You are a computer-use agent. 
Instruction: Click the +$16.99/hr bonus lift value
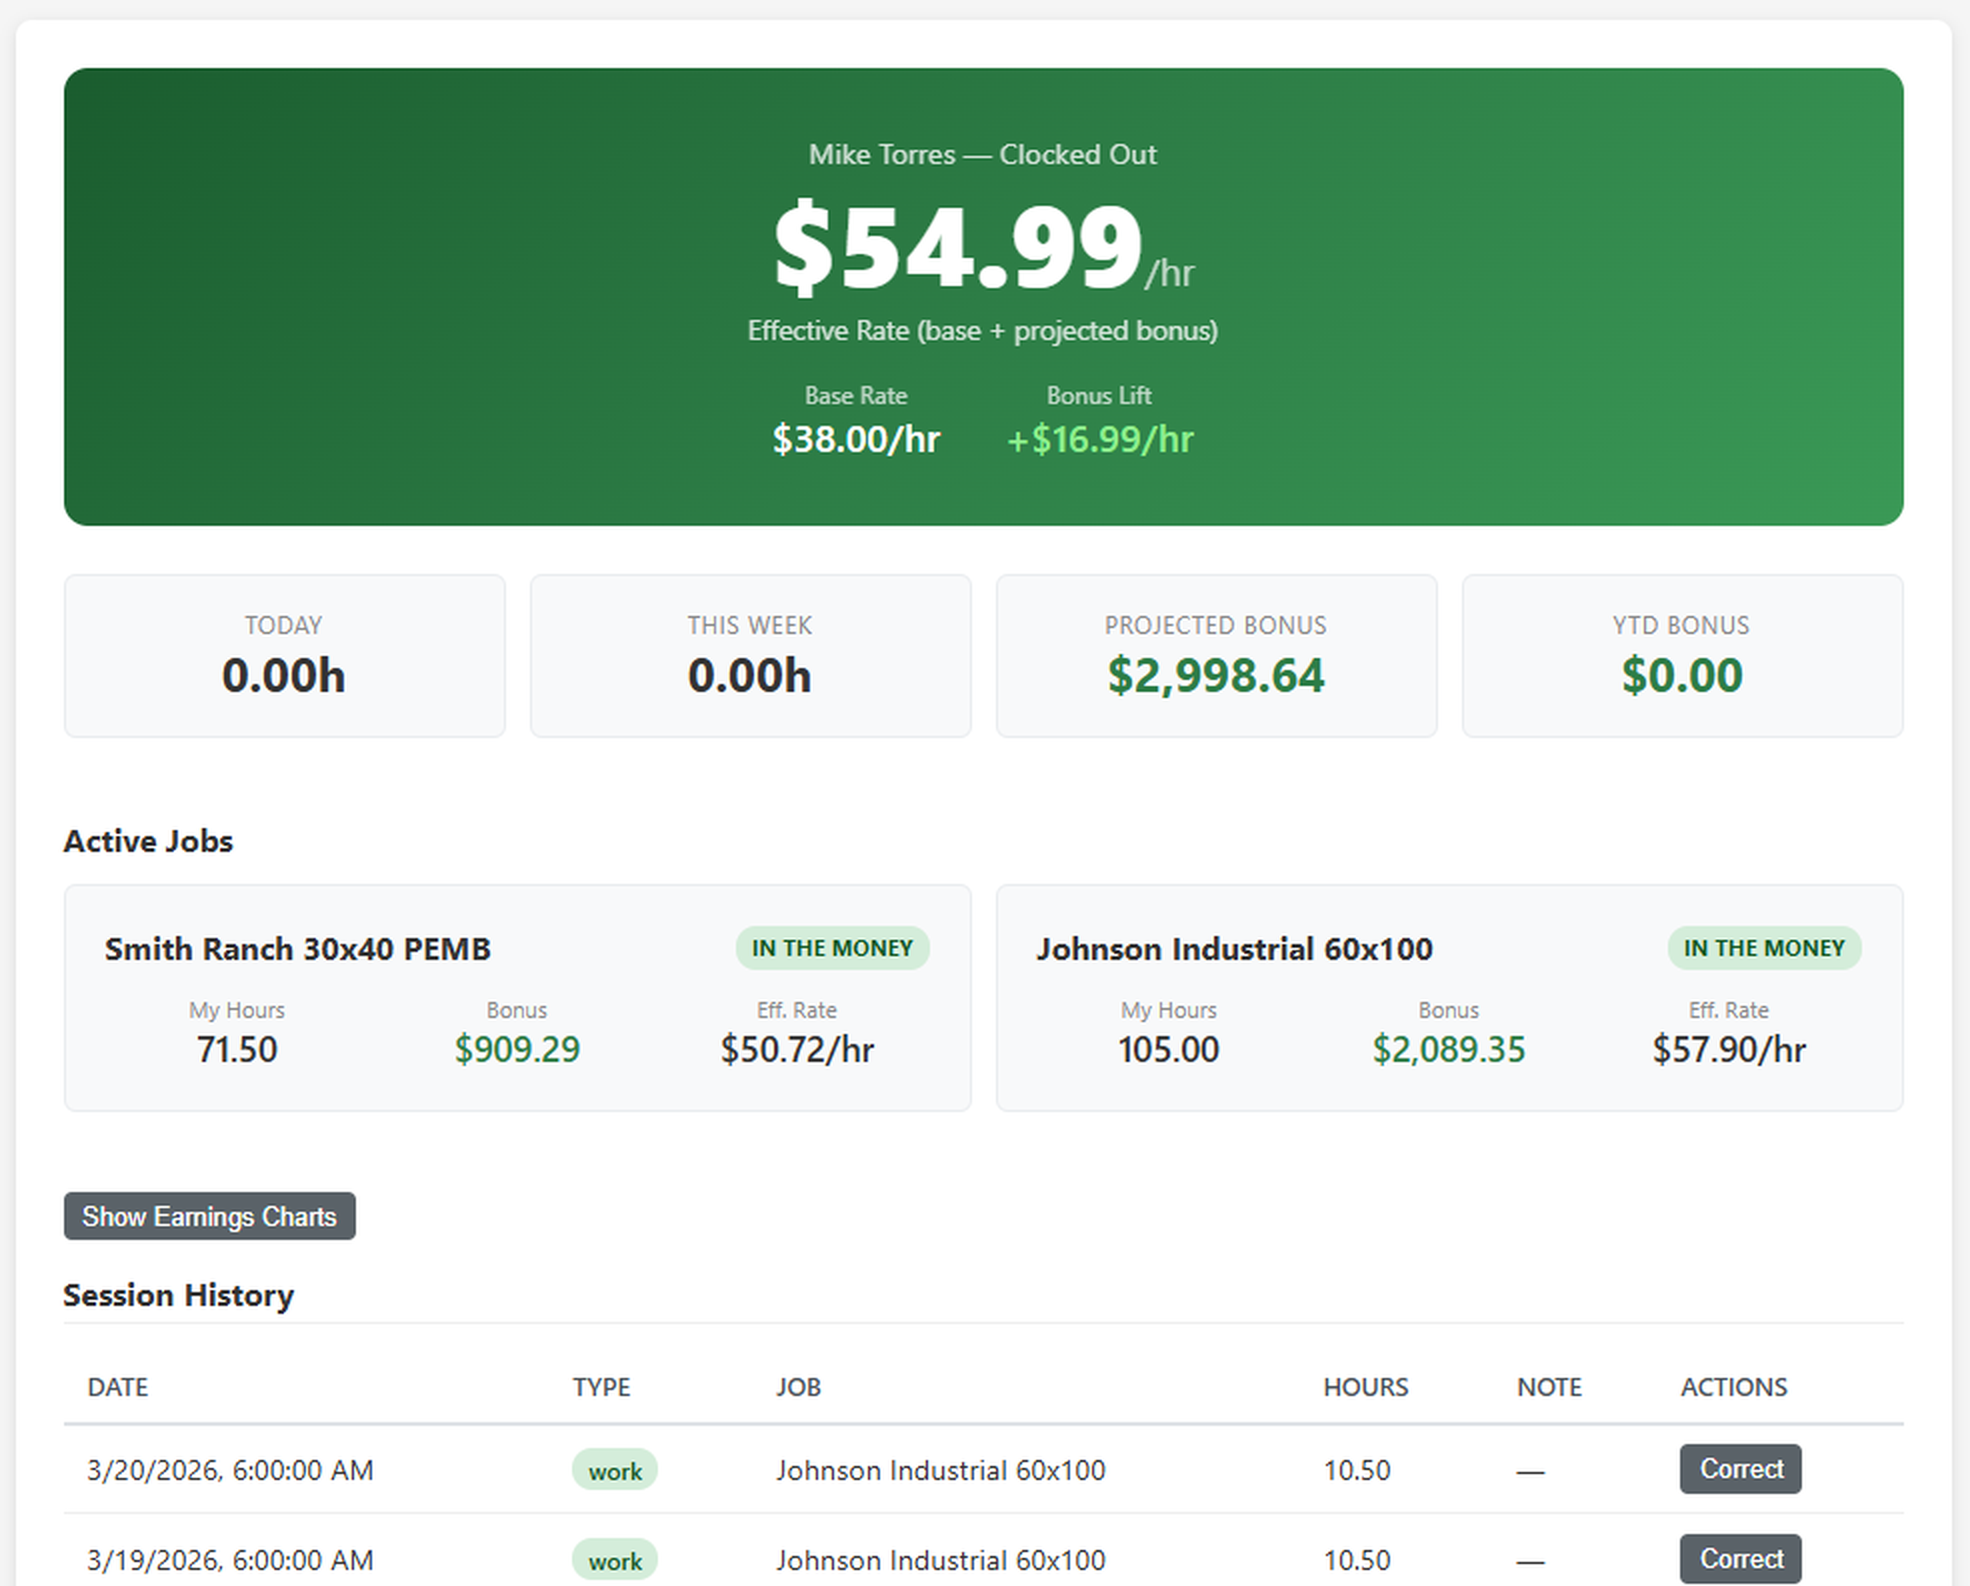click(x=1100, y=439)
